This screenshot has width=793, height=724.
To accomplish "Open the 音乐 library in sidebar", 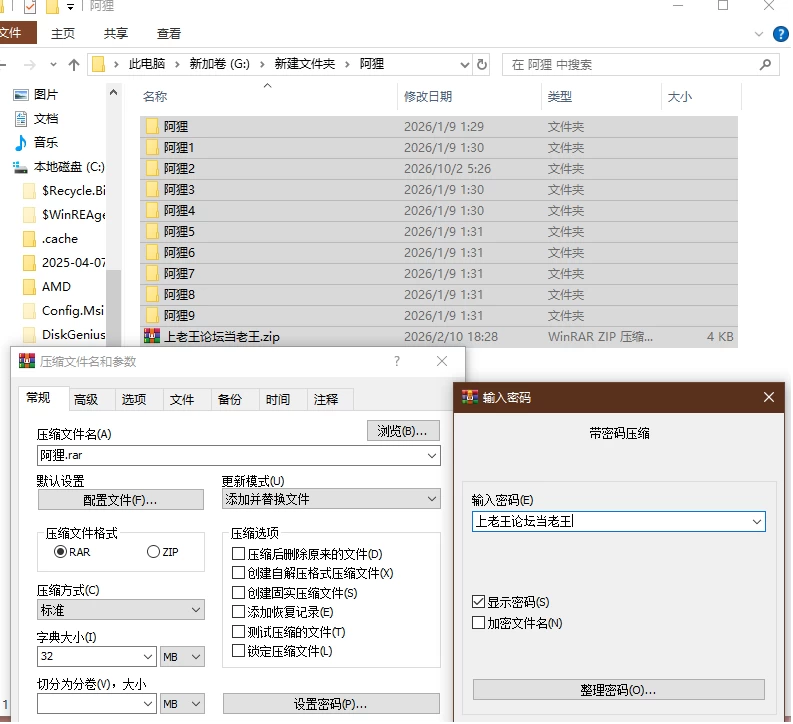I will [x=46, y=142].
